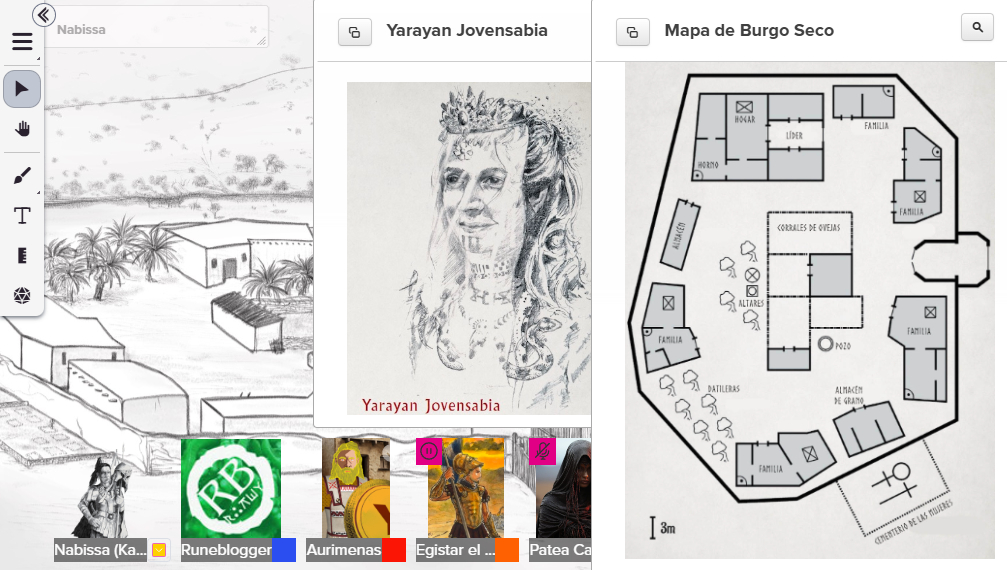
Task: Click Aurimenas' red color swatch
Action: [x=394, y=550]
